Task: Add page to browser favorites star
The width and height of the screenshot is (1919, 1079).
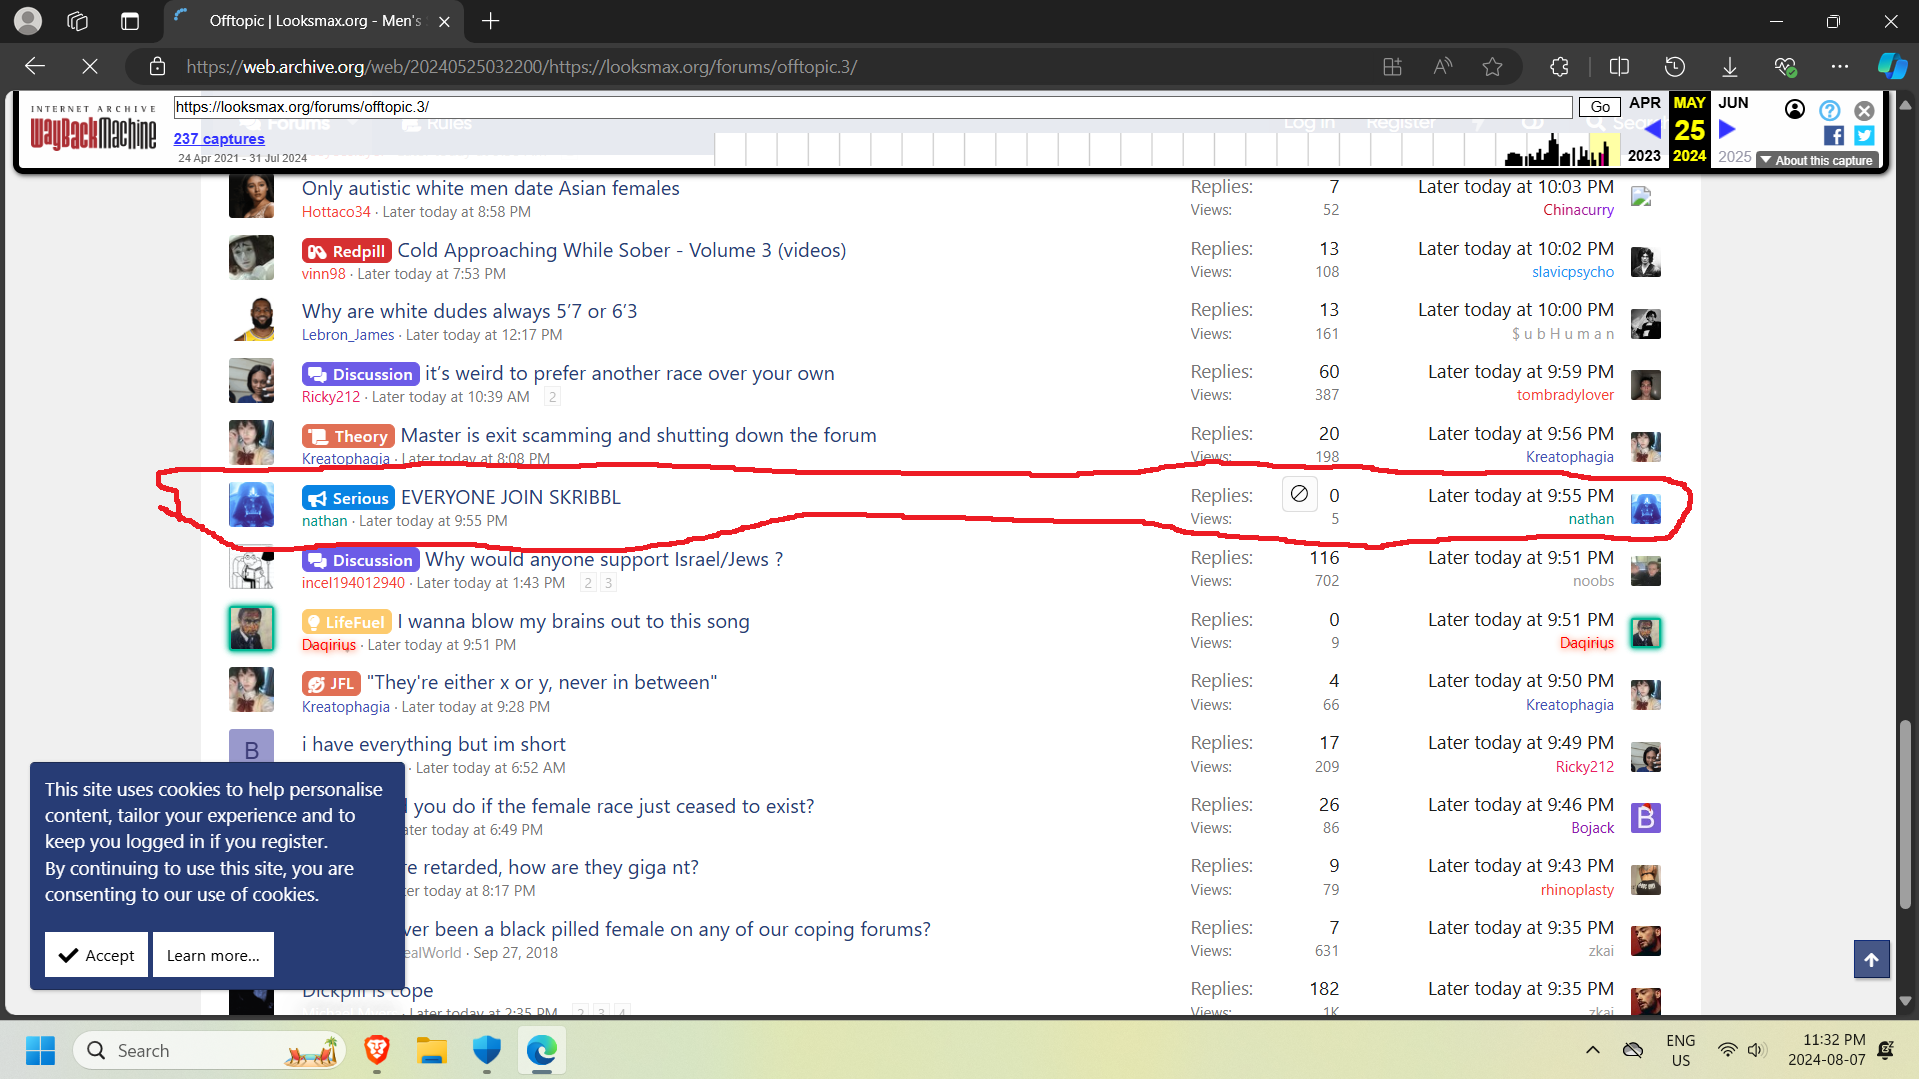Action: pos(1492,67)
